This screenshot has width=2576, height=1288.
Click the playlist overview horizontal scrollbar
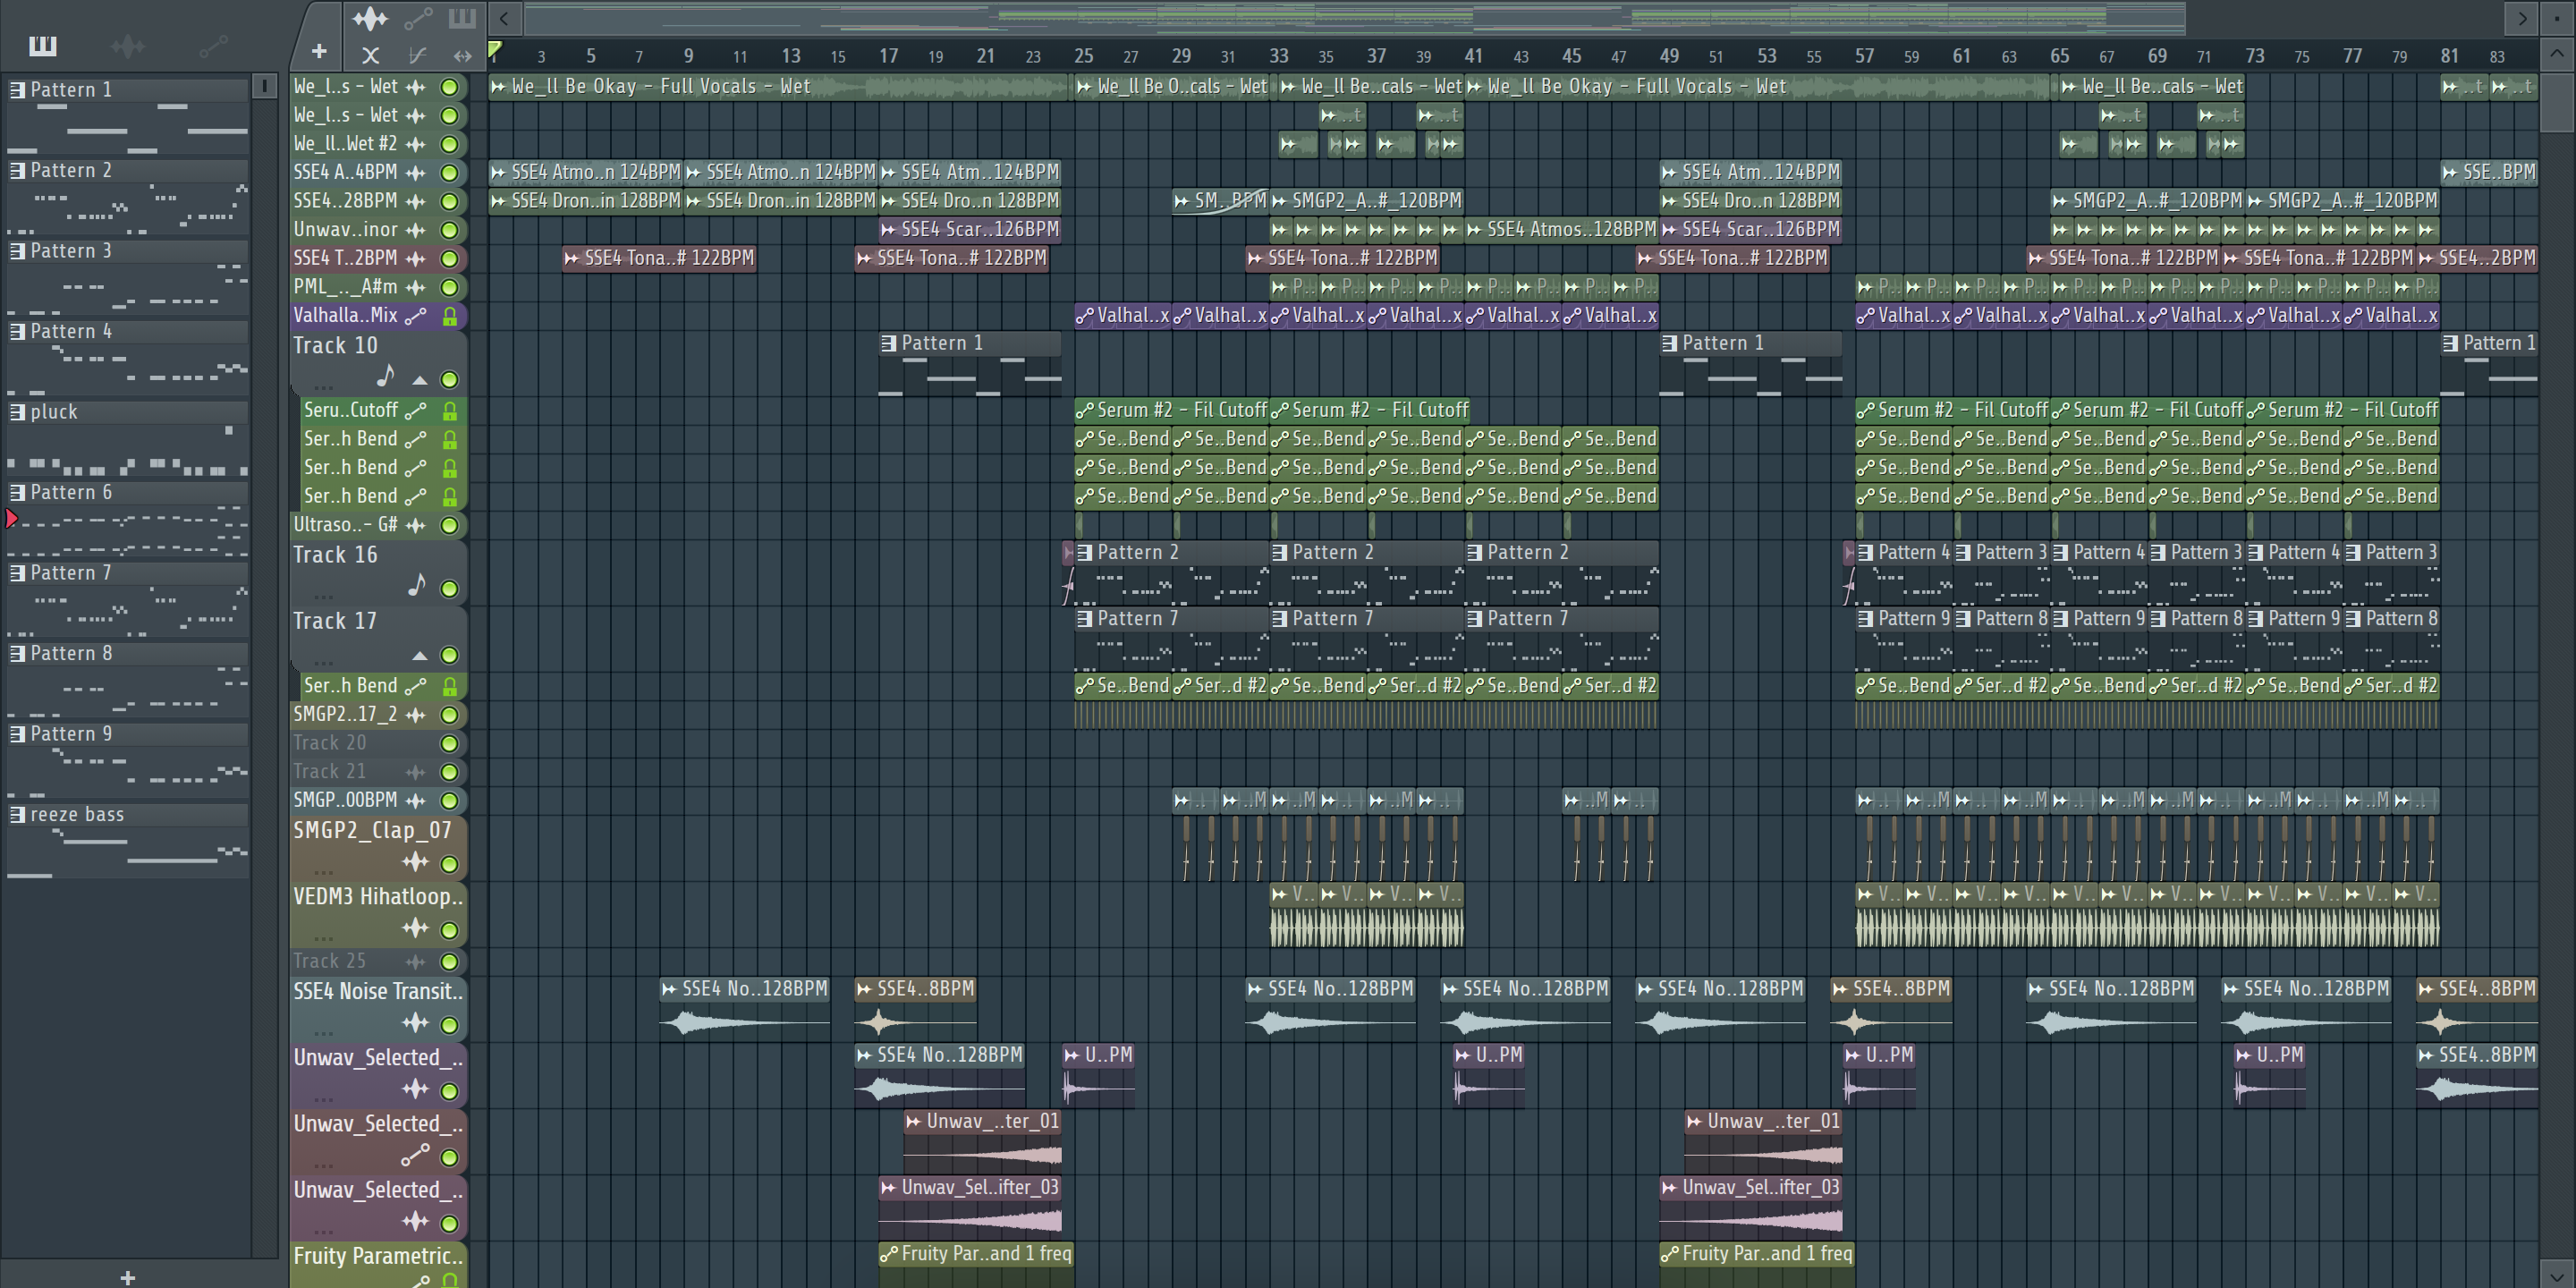pos(1355,18)
